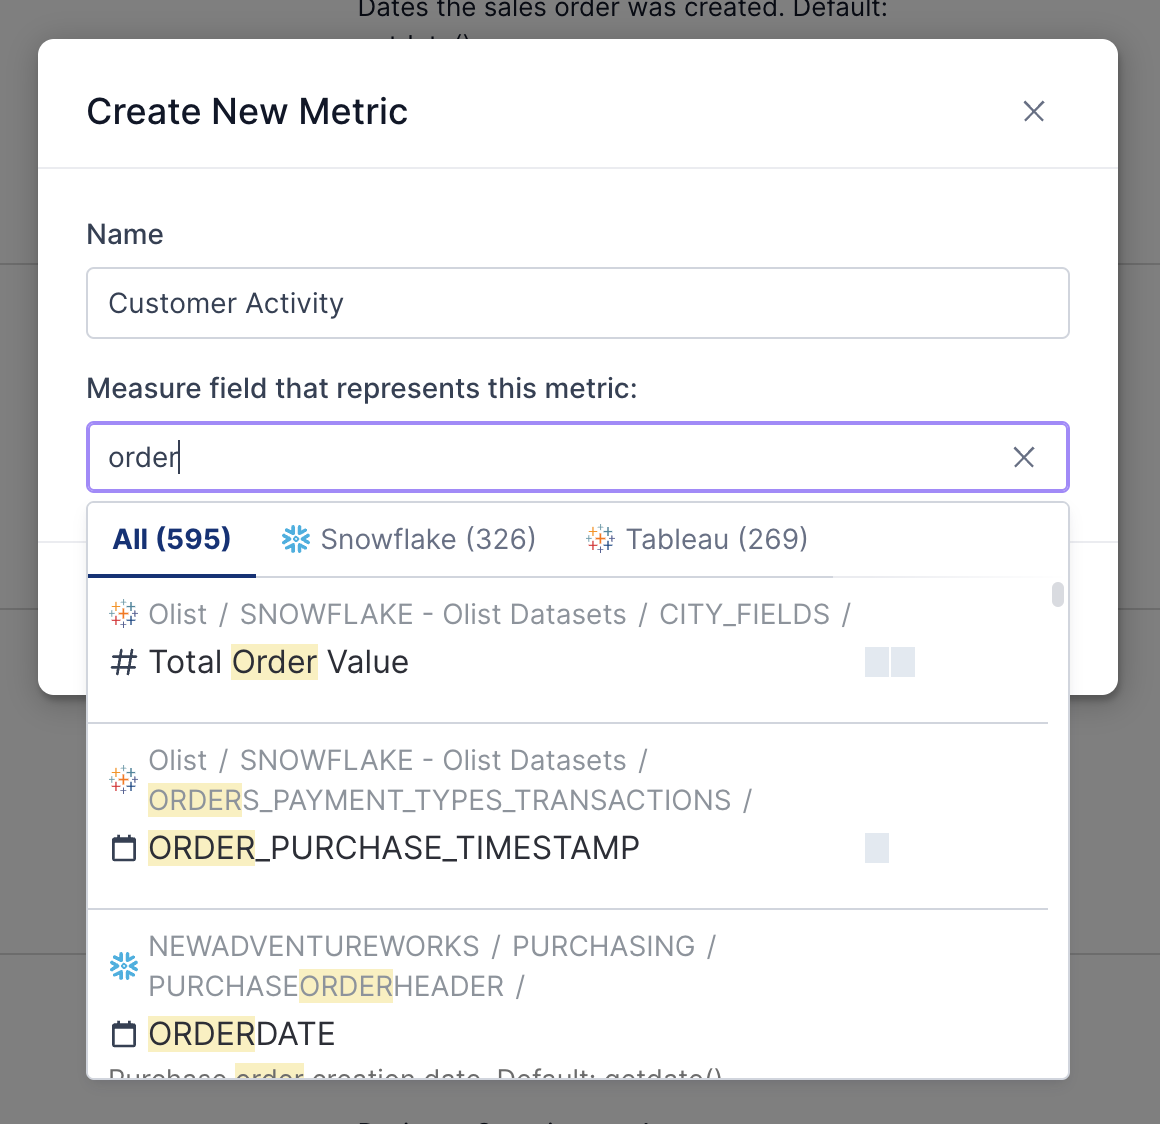
Task: Click the Snowflake icon beside the NEWADVENTUREWORKS path
Action: (123, 966)
